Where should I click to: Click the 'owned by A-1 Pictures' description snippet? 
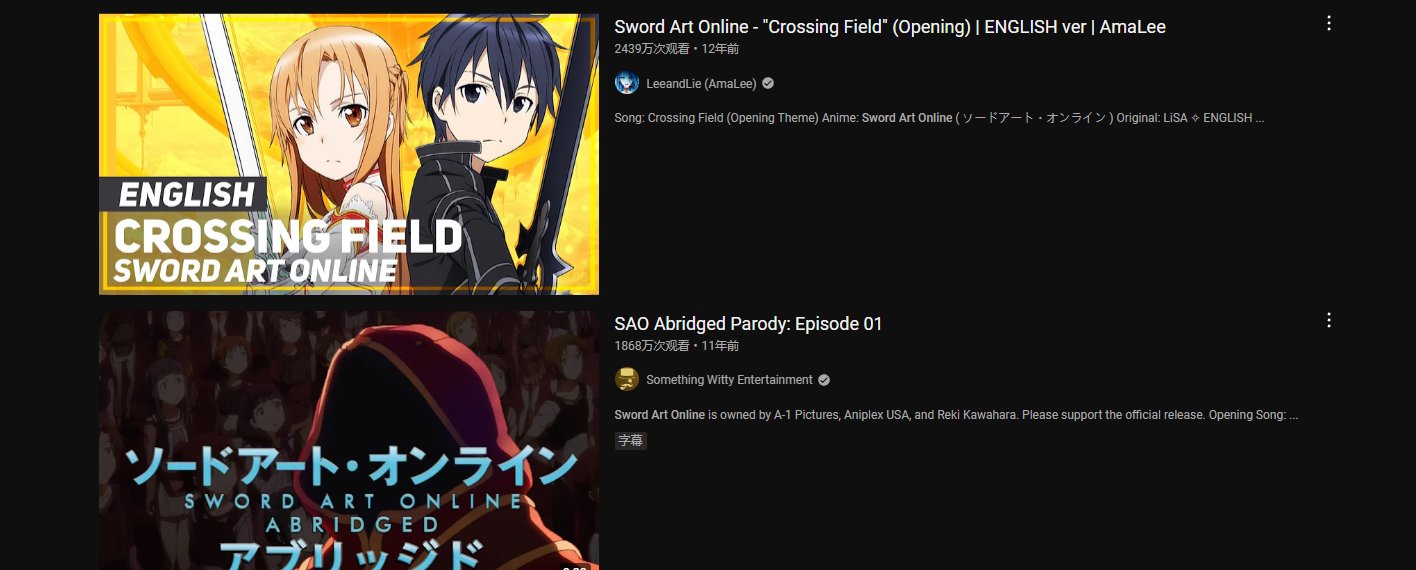click(956, 415)
